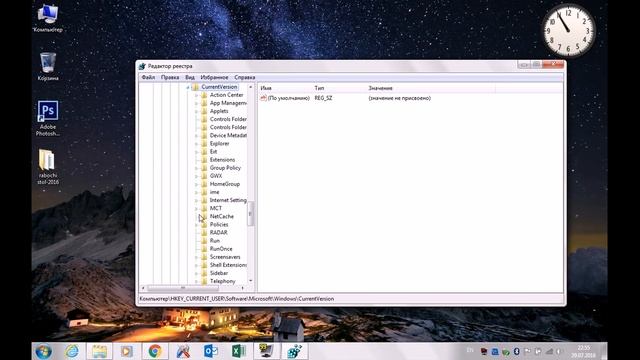Open the Computer desktop icon

point(48,18)
